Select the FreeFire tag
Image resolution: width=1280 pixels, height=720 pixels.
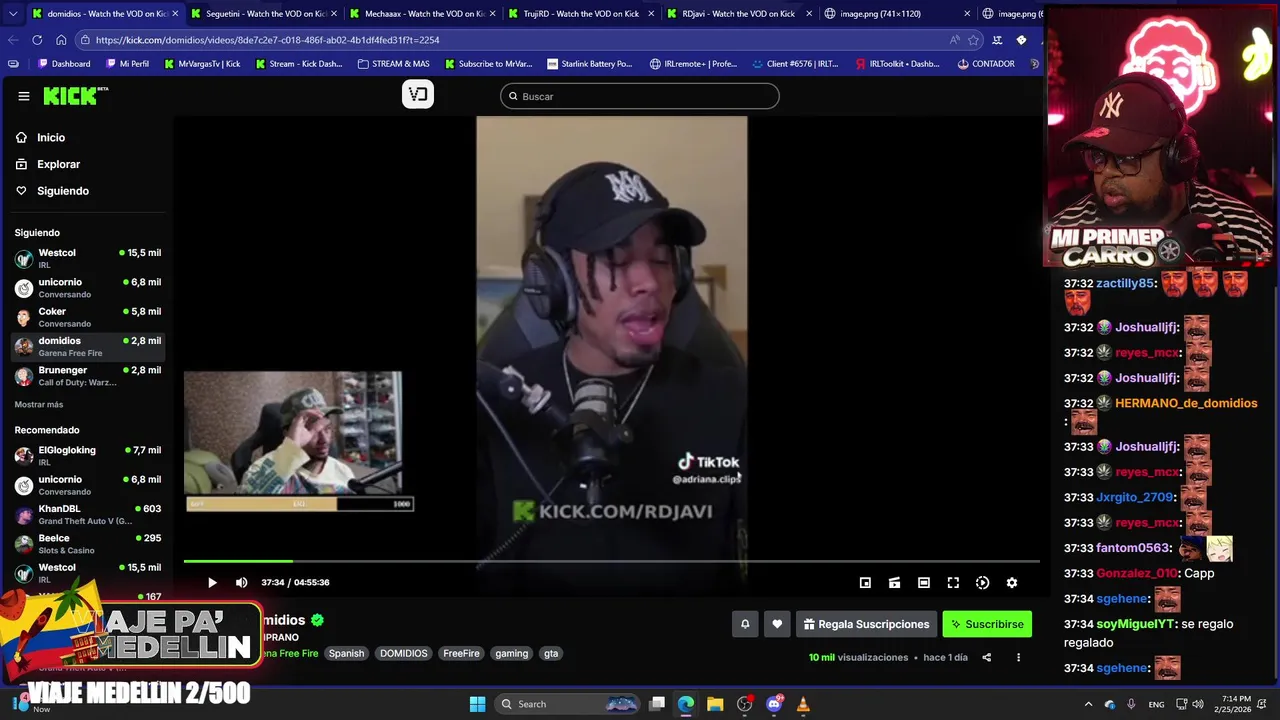(x=461, y=653)
